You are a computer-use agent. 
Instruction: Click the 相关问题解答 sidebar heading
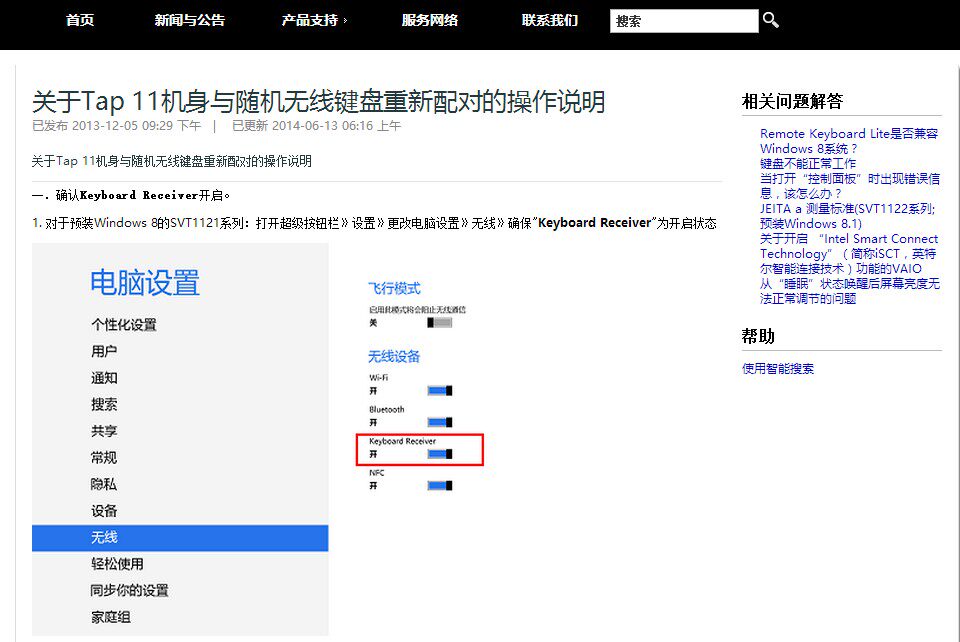coord(792,101)
